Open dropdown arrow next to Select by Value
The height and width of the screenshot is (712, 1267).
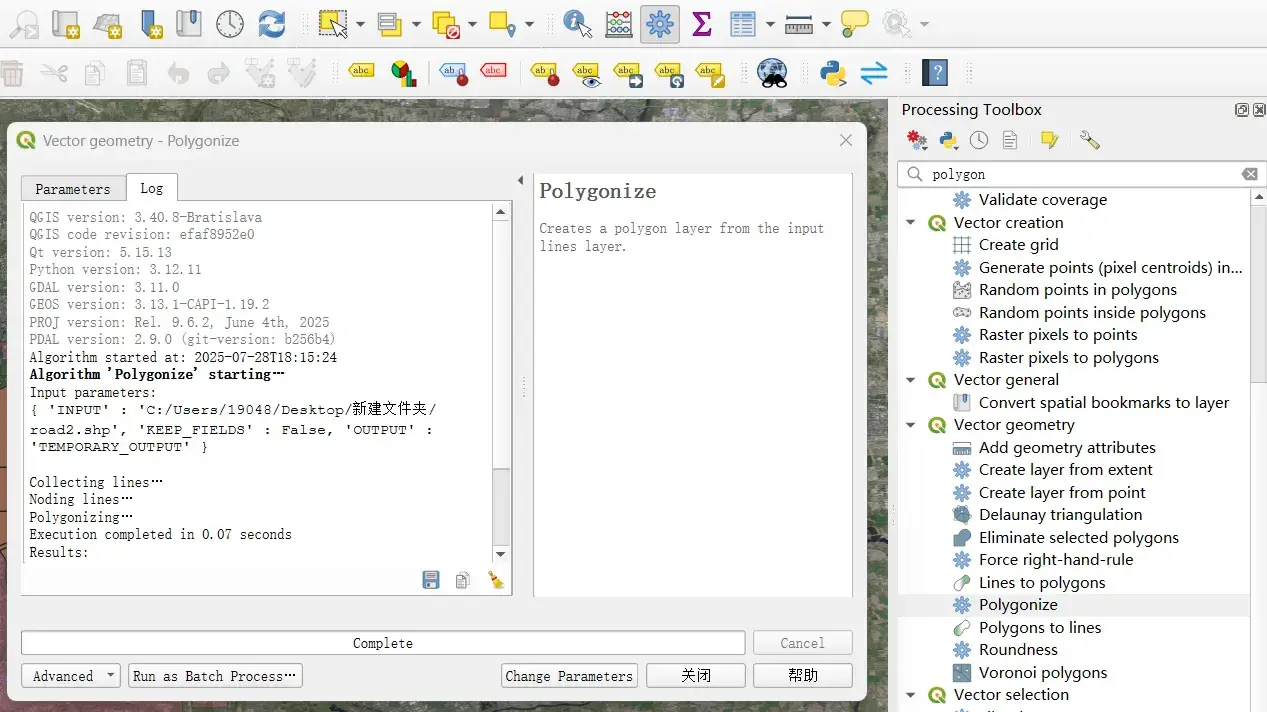pyautogui.click(x=416, y=25)
